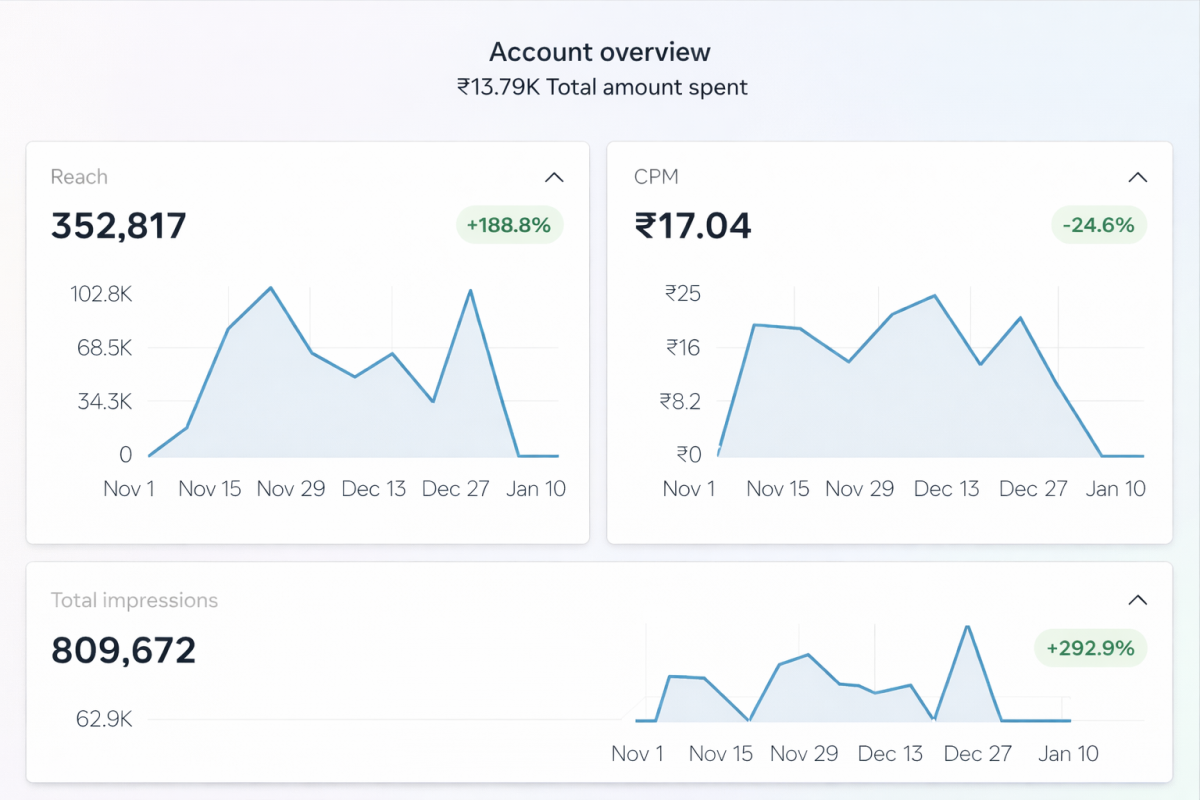
Task: Click the 102.8K axis label in Reach chart
Action: pyautogui.click(x=101, y=294)
